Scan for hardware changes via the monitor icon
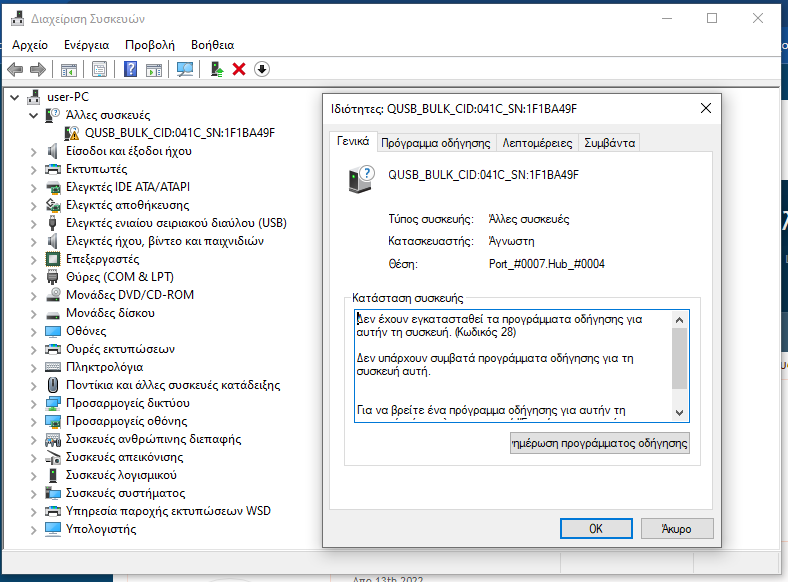Viewport: 788px width, 582px height. coord(185,69)
